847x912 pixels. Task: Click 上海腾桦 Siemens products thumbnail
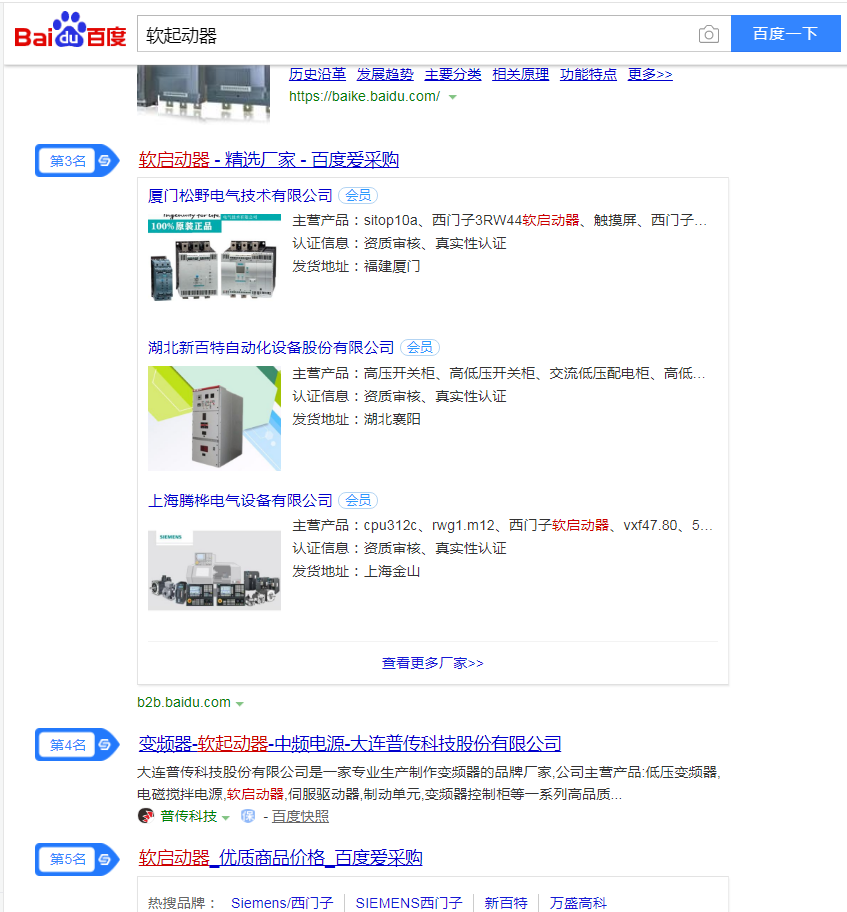[x=215, y=570]
